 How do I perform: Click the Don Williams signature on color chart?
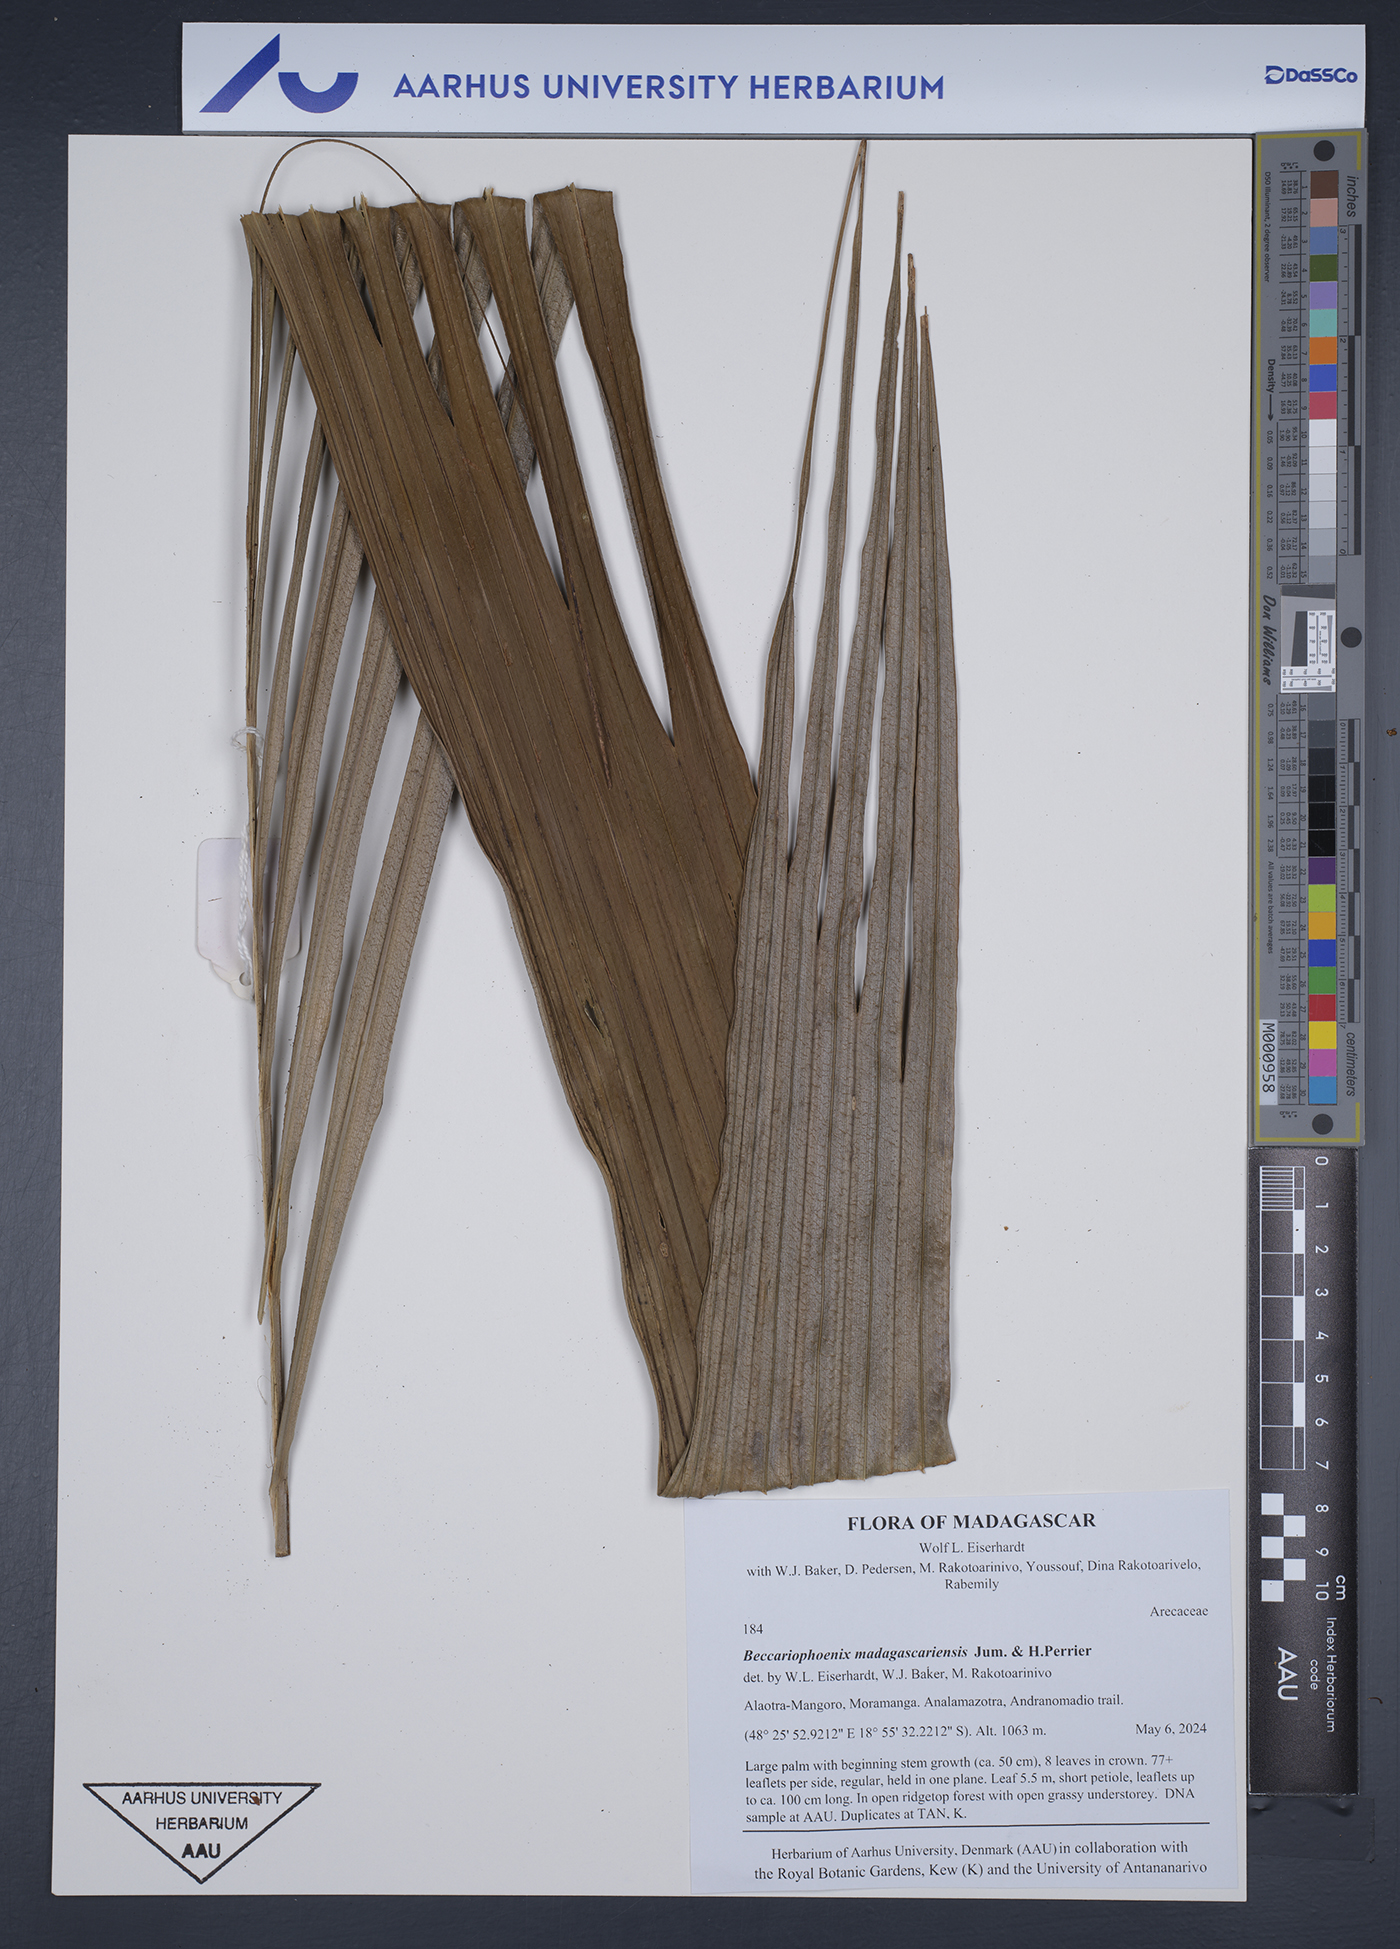[x=1269, y=640]
